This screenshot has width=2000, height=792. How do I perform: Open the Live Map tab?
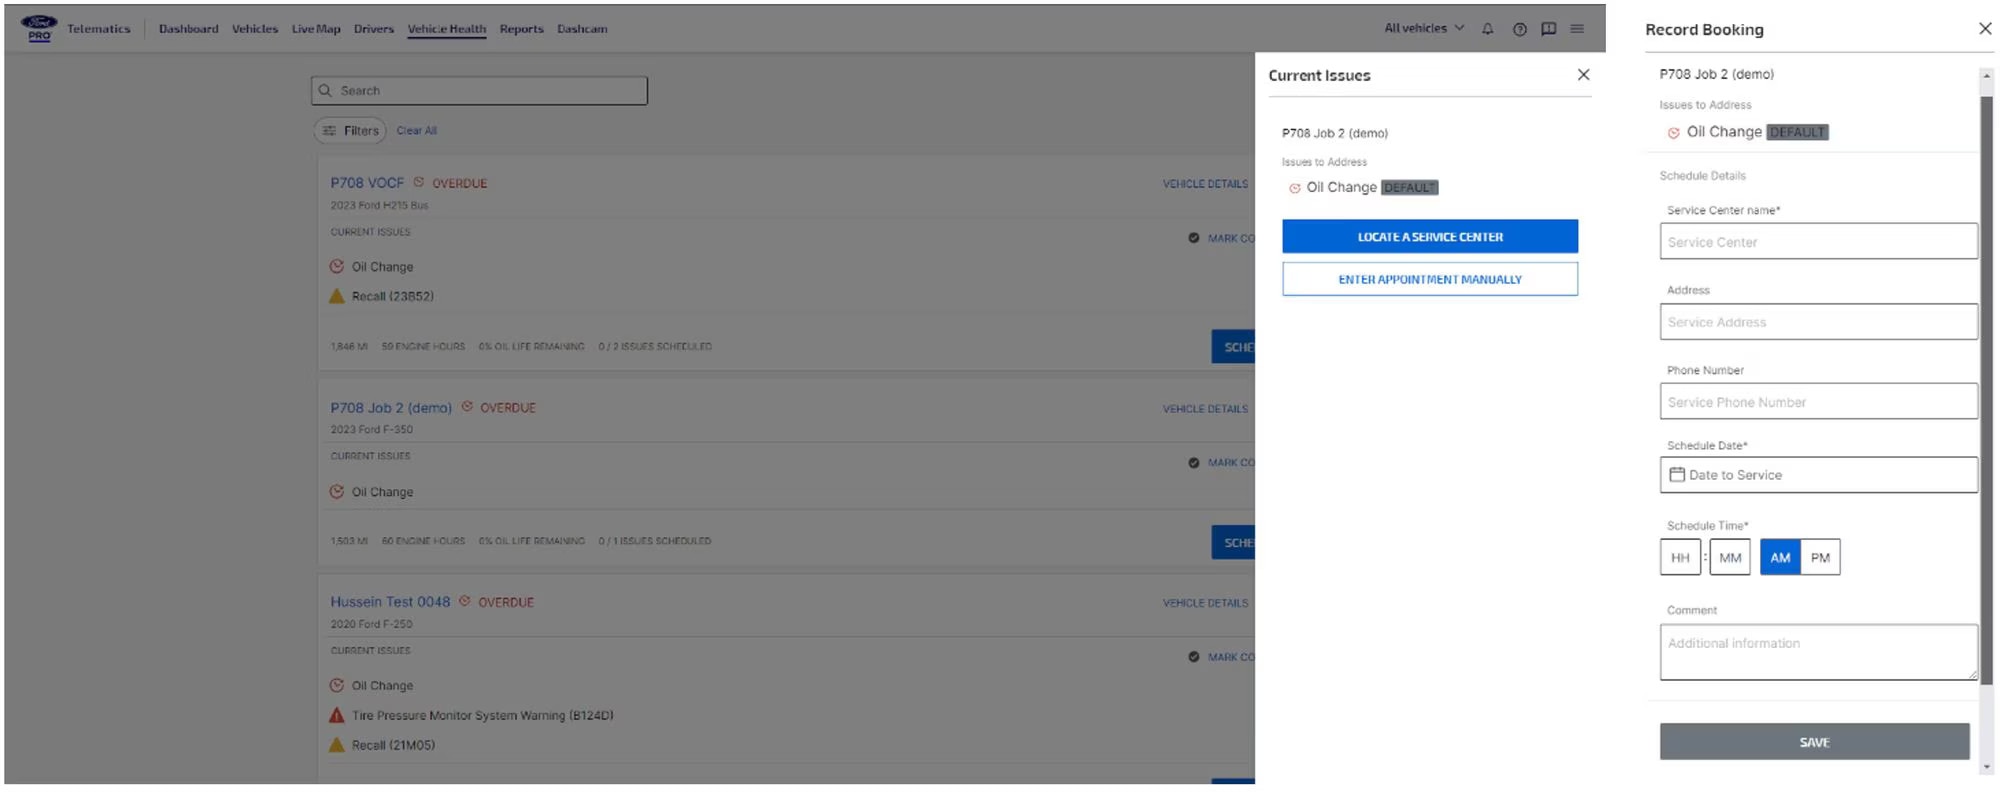point(316,29)
